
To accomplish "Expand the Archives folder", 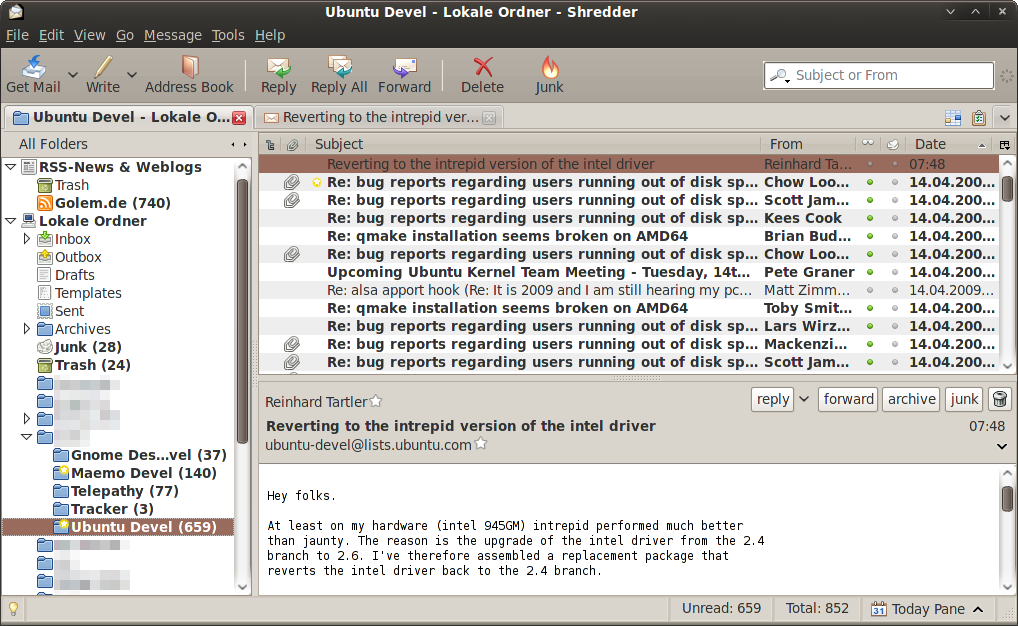I will pos(27,329).
